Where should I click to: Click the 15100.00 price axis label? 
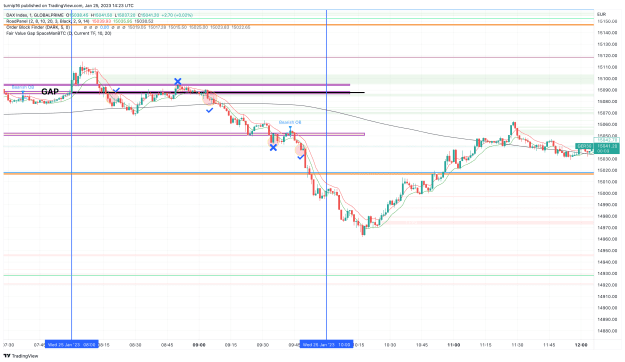[607, 79]
